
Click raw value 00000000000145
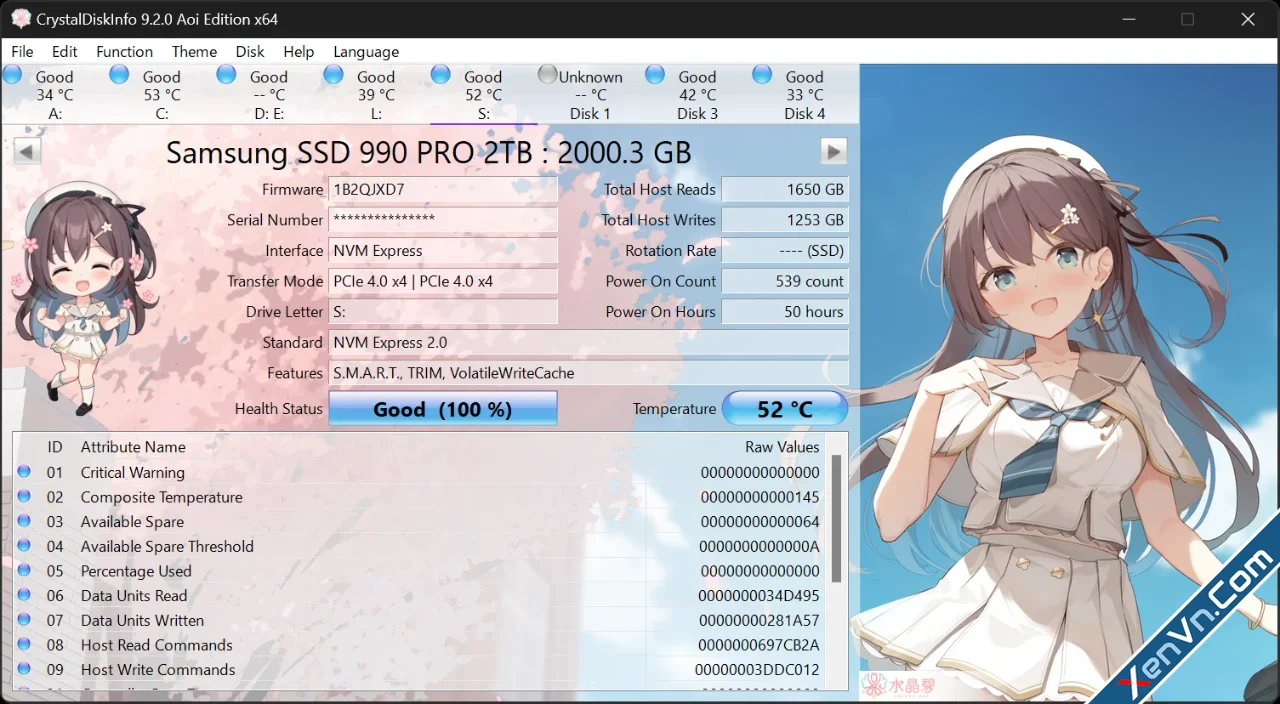point(760,497)
